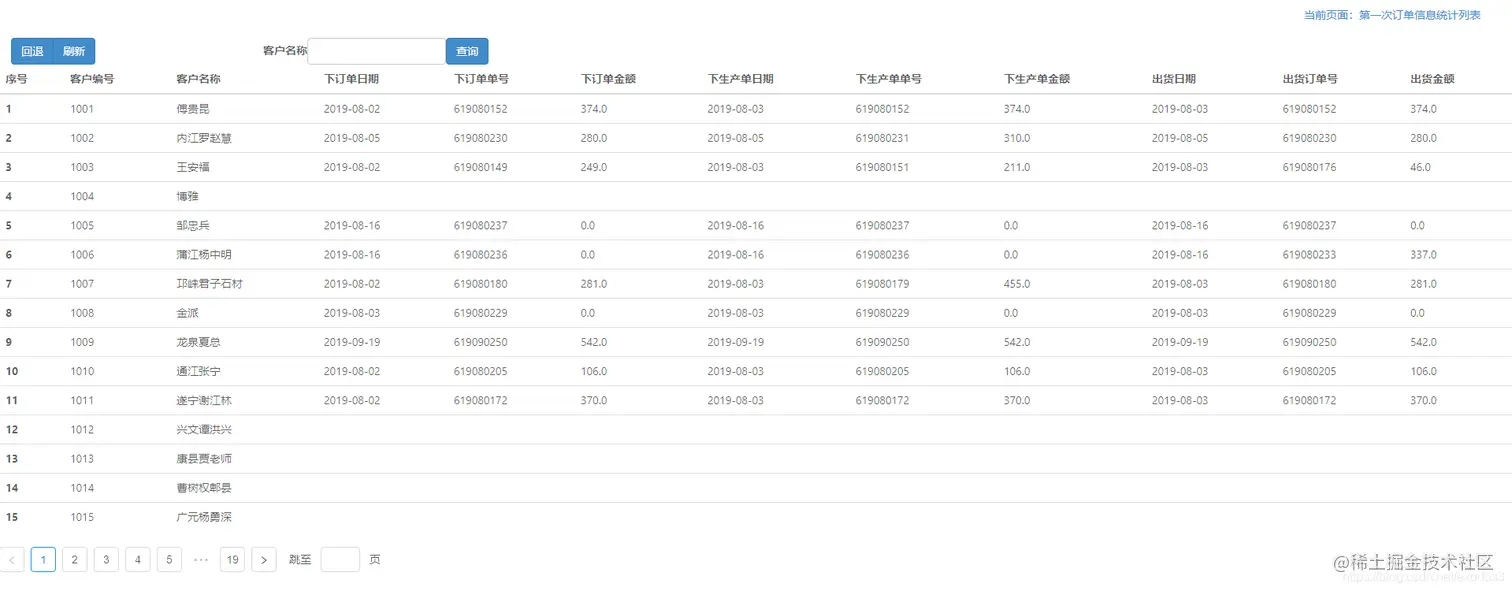This screenshot has height=591, width=1512.
Task: Click the 客户编号 column header
Action: tap(92, 79)
